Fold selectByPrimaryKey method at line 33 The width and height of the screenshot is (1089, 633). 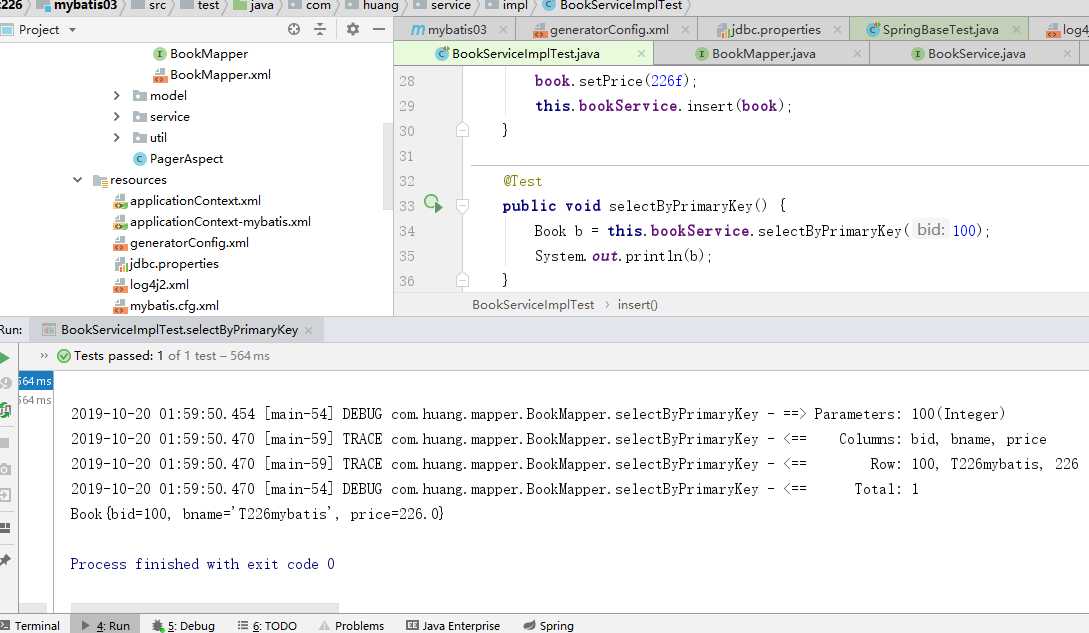point(462,205)
